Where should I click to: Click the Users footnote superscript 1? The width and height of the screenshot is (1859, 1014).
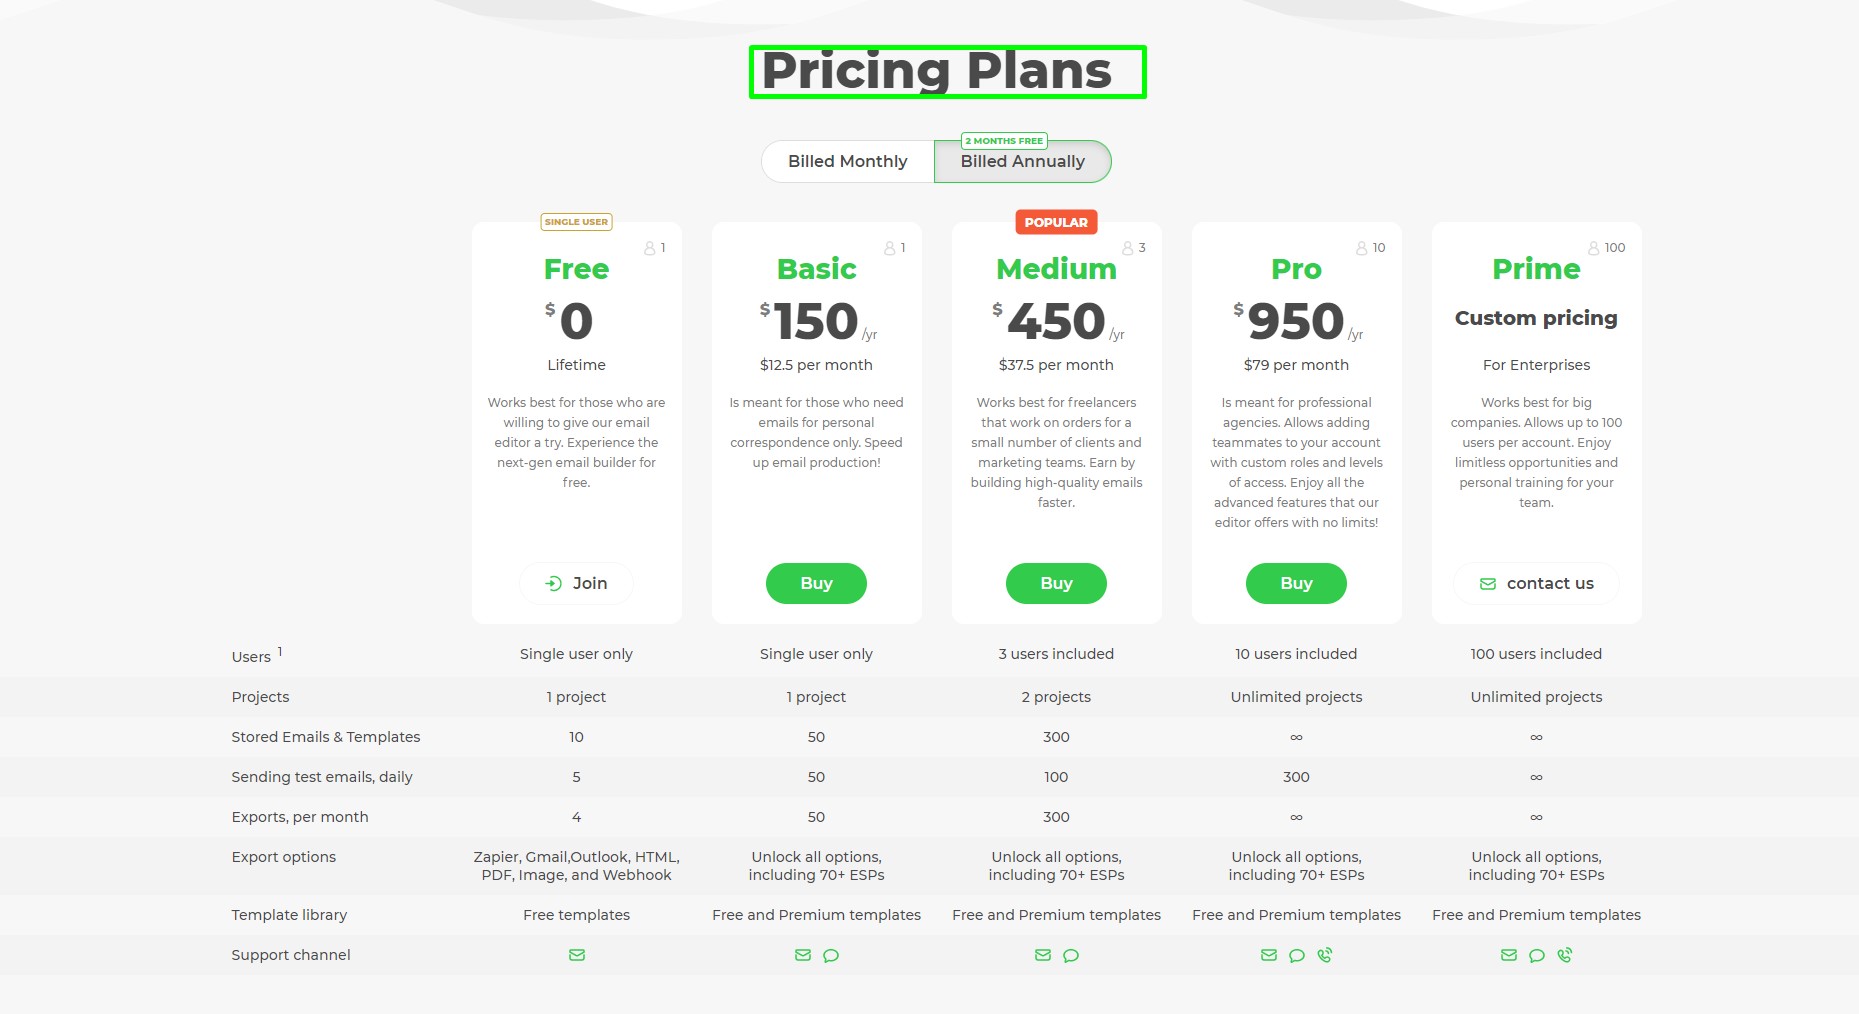coord(280,651)
